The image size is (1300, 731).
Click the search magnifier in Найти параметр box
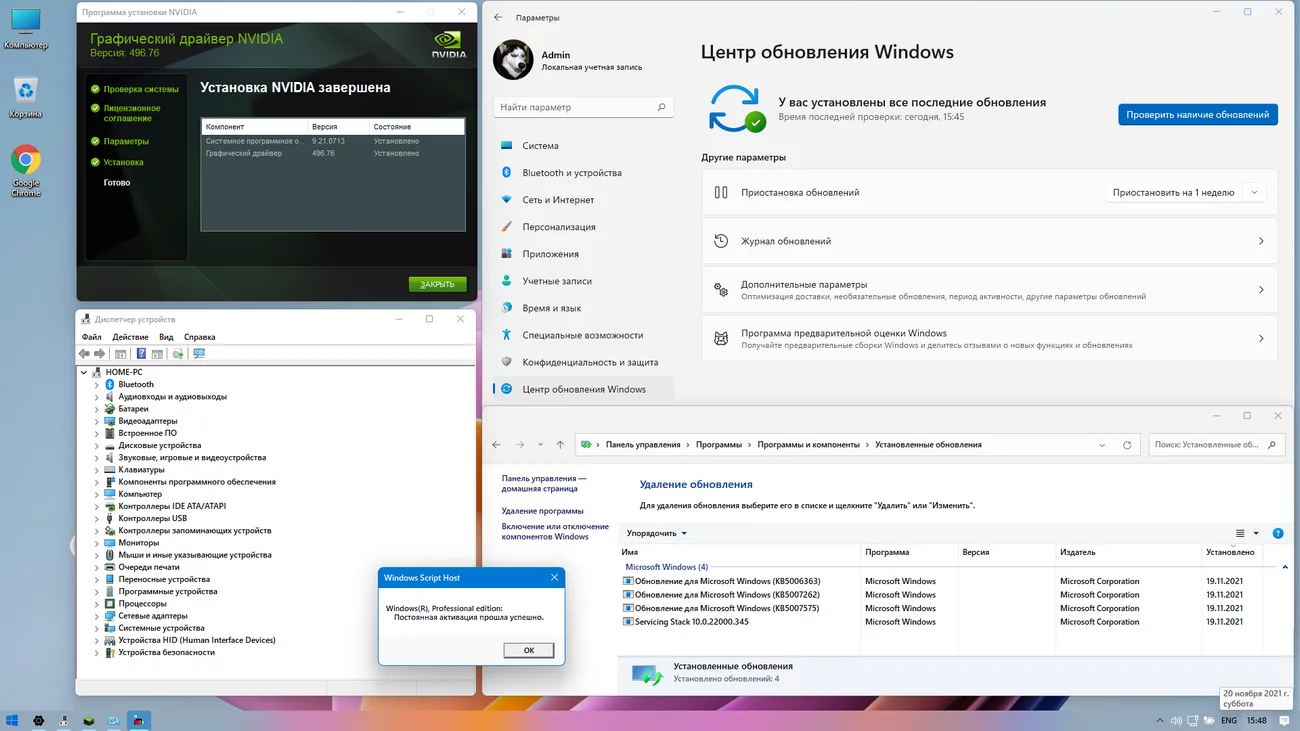(661, 107)
